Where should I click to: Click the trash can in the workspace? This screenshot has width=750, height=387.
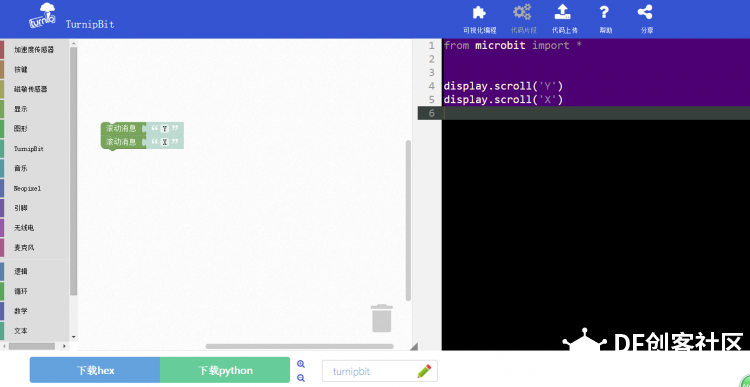click(x=382, y=318)
